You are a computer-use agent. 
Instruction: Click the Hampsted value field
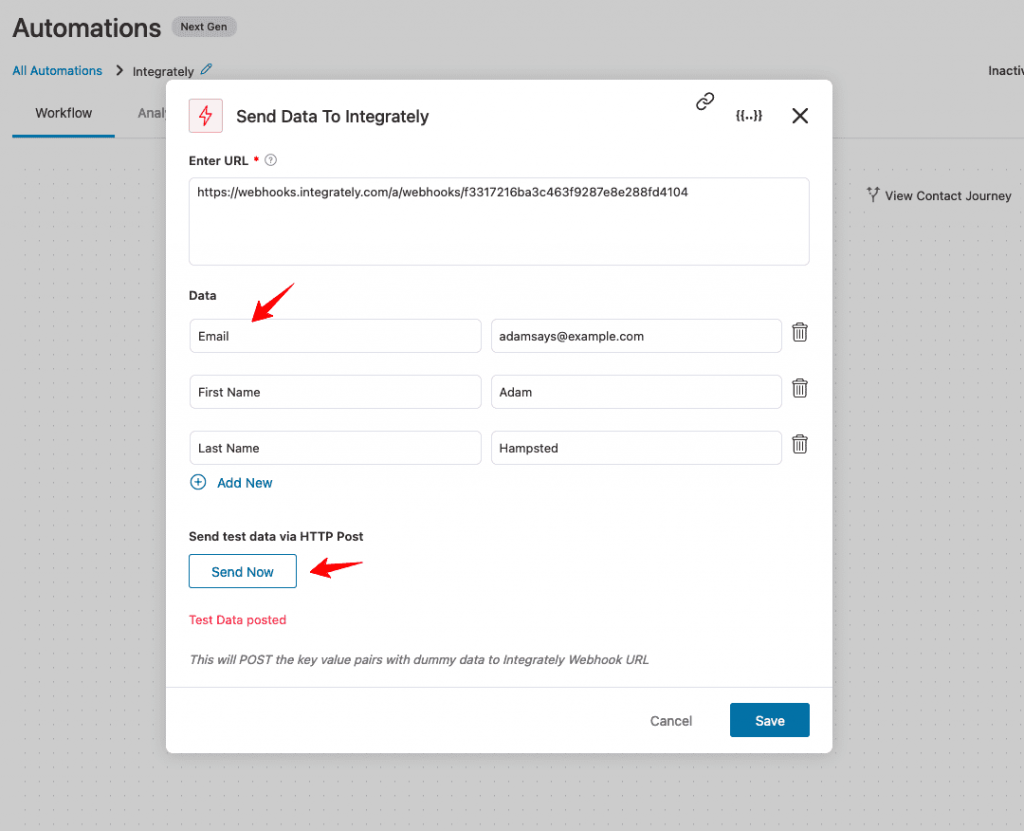click(x=636, y=448)
